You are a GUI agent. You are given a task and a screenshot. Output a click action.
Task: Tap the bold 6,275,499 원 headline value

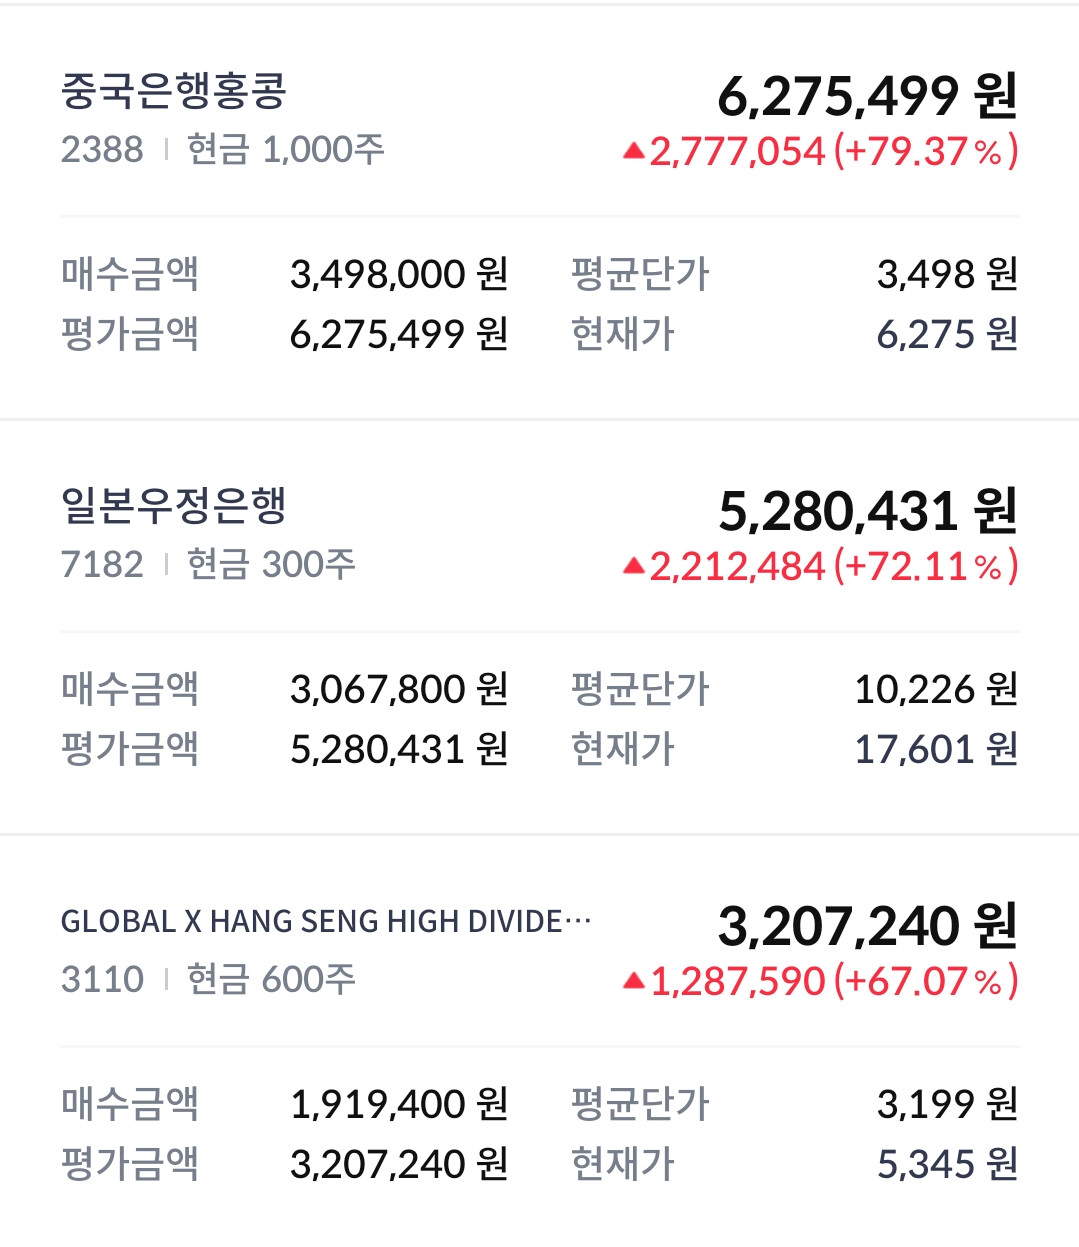pos(867,96)
